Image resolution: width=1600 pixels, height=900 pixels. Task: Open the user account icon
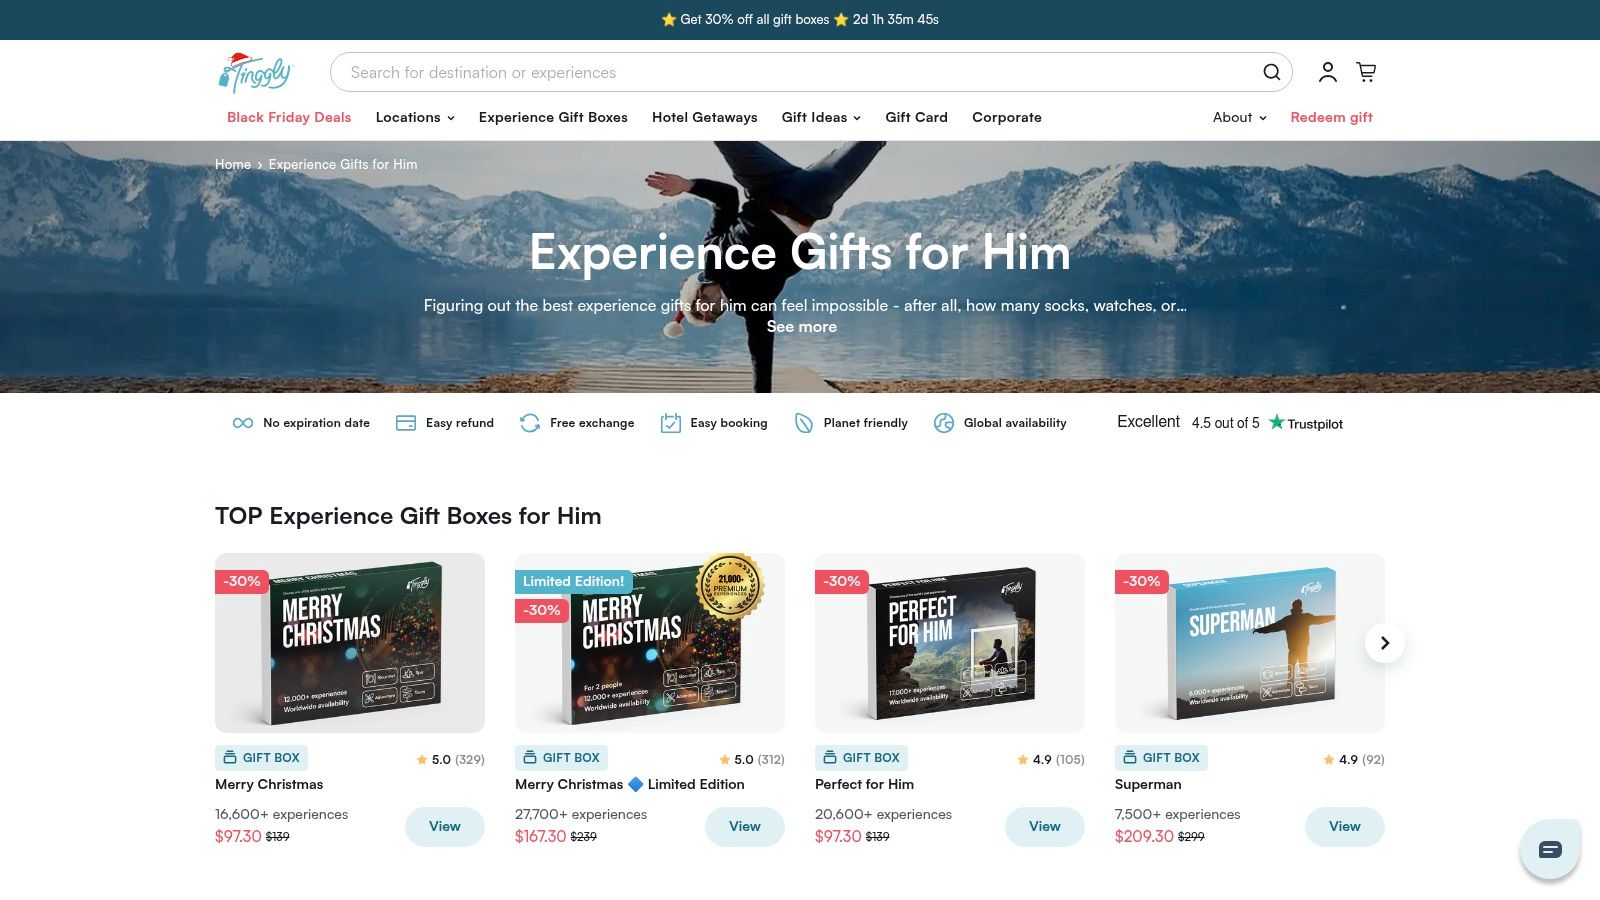point(1327,72)
